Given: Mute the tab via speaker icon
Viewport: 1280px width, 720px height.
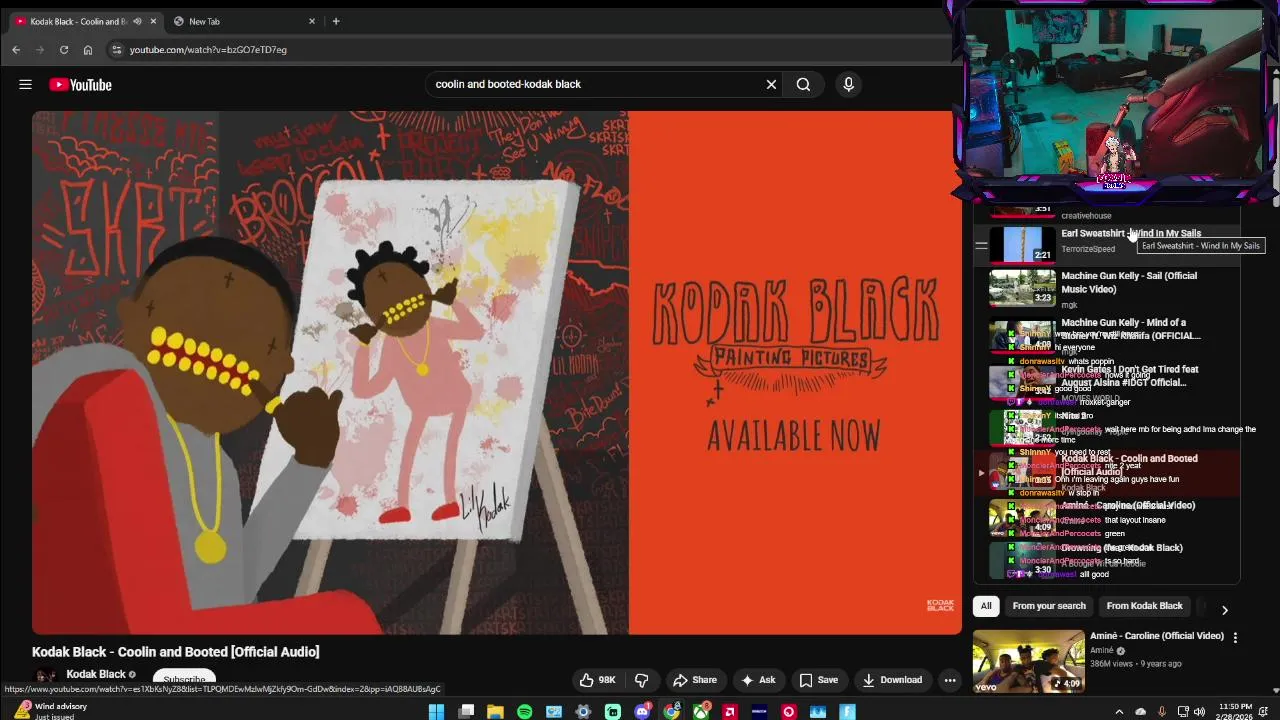Looking at the screenshot, I should pyautogui.click(x=137, y=21).
